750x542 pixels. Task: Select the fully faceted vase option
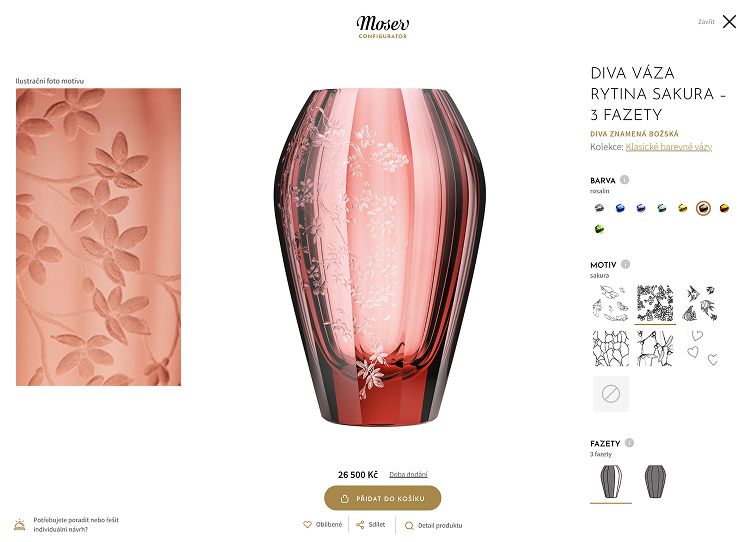(x=655, y=481)
